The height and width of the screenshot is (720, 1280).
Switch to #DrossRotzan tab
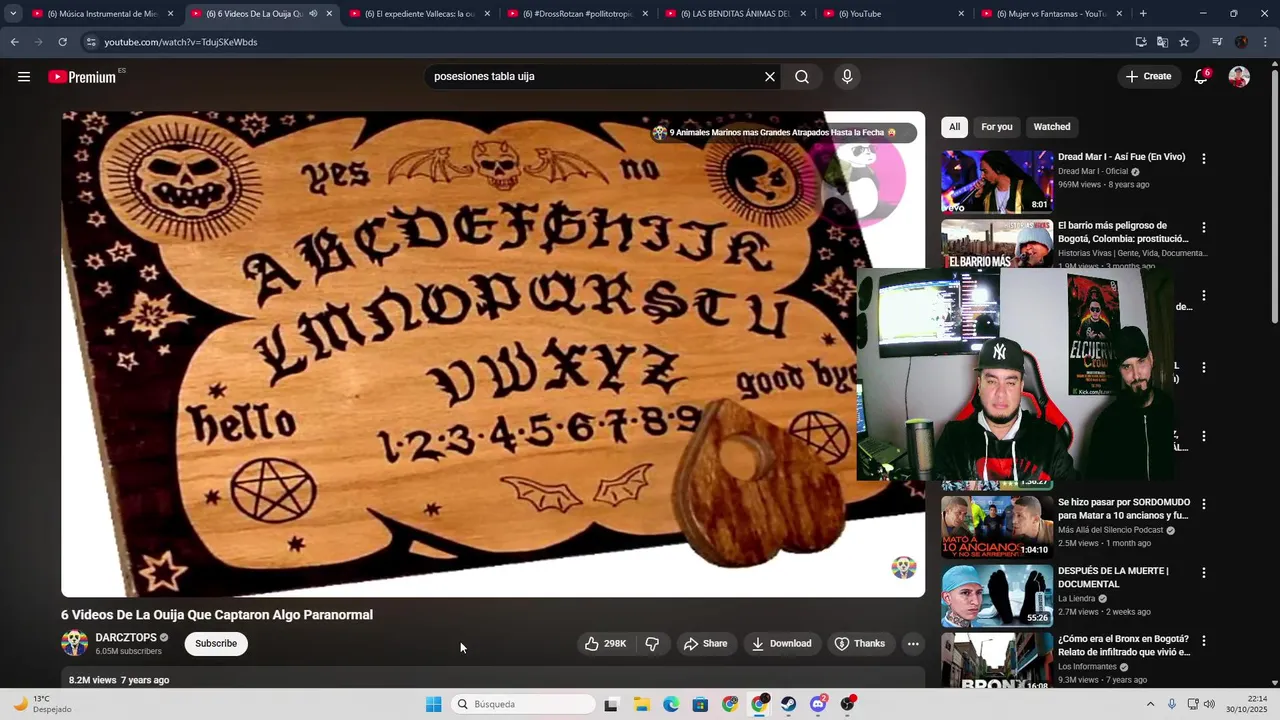click(x=577, y=14)
